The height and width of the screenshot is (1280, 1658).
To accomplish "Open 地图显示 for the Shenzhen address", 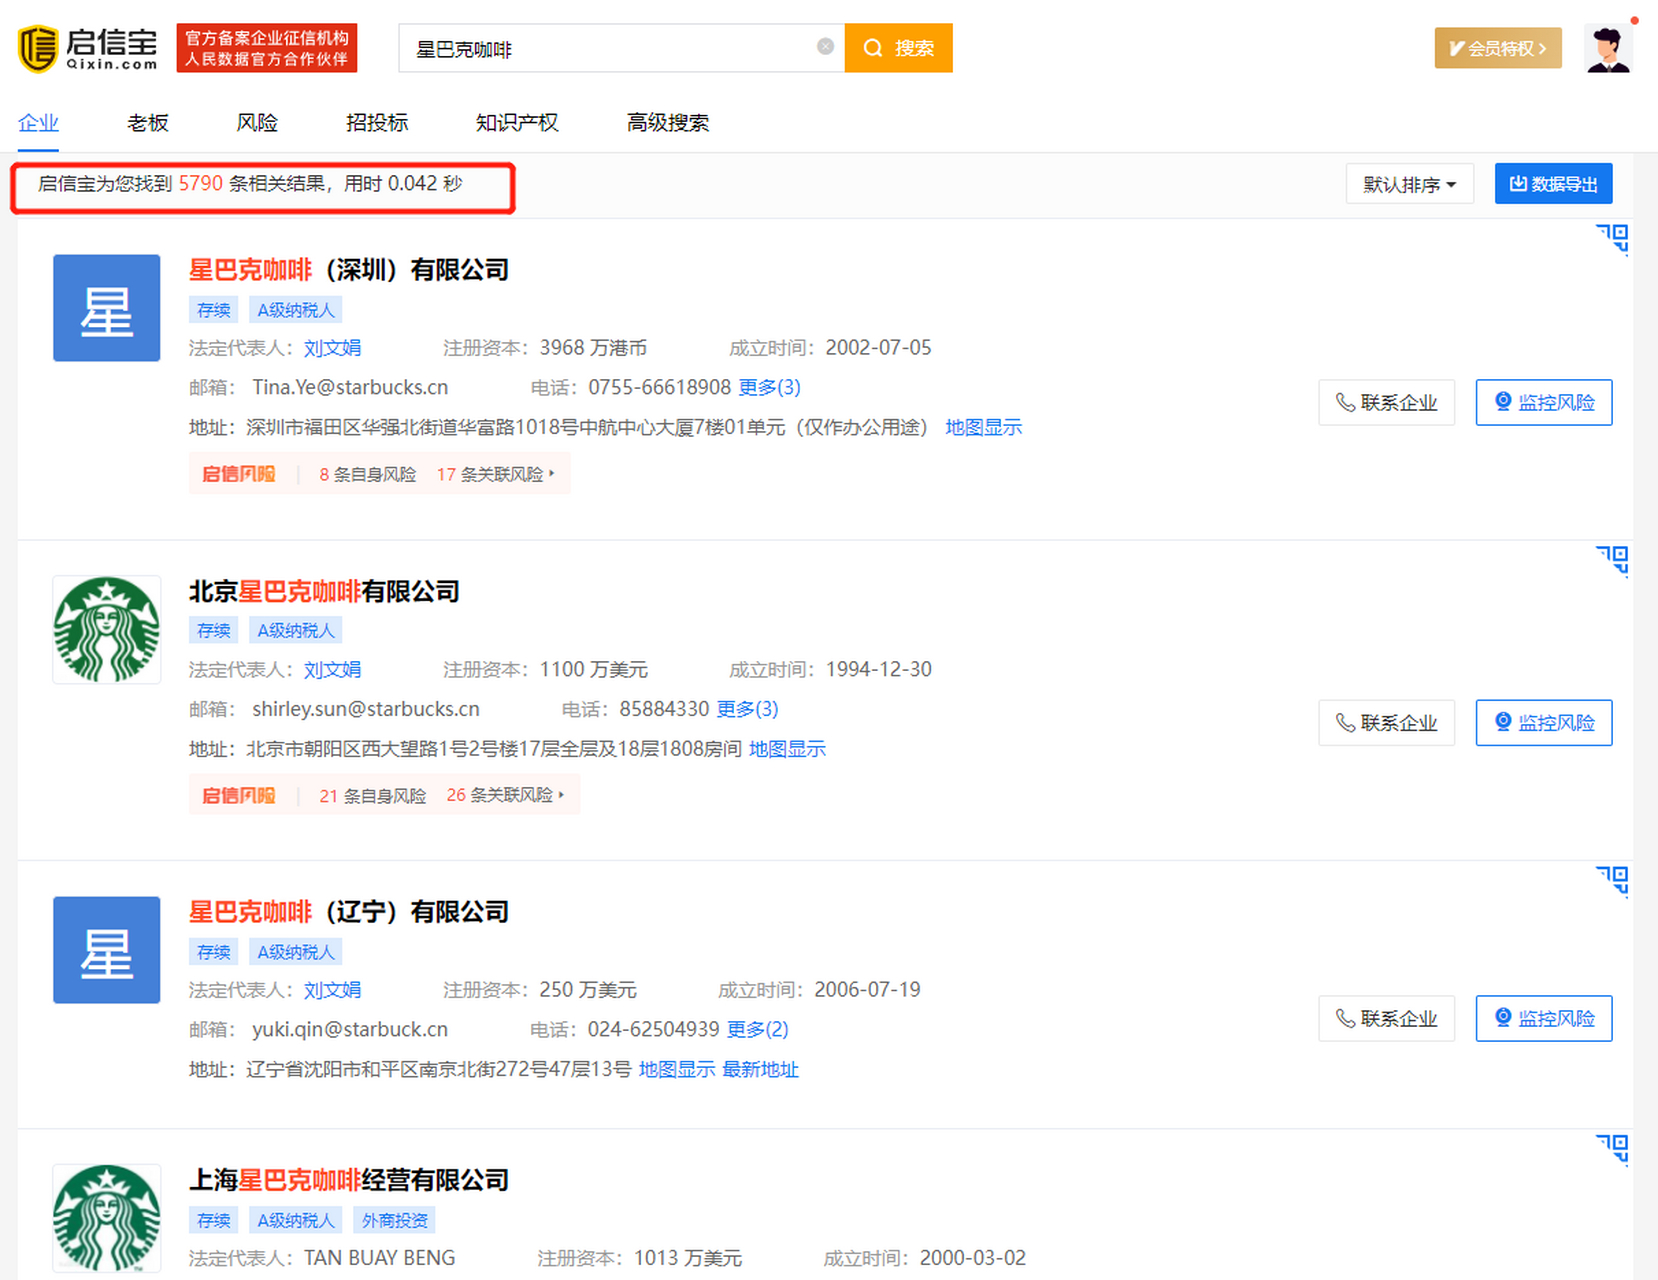I will (983, 427).
